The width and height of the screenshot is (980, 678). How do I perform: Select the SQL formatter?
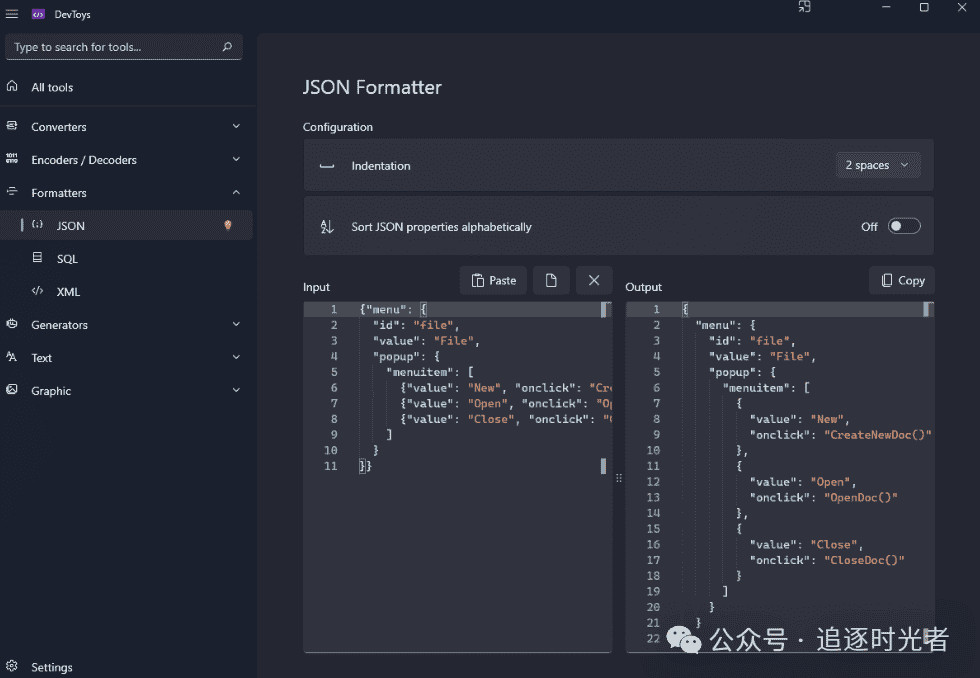[67, 259]
